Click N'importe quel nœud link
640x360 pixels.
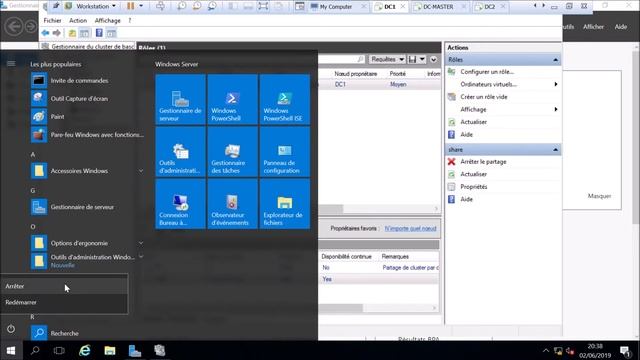click(x=410, y=228)
